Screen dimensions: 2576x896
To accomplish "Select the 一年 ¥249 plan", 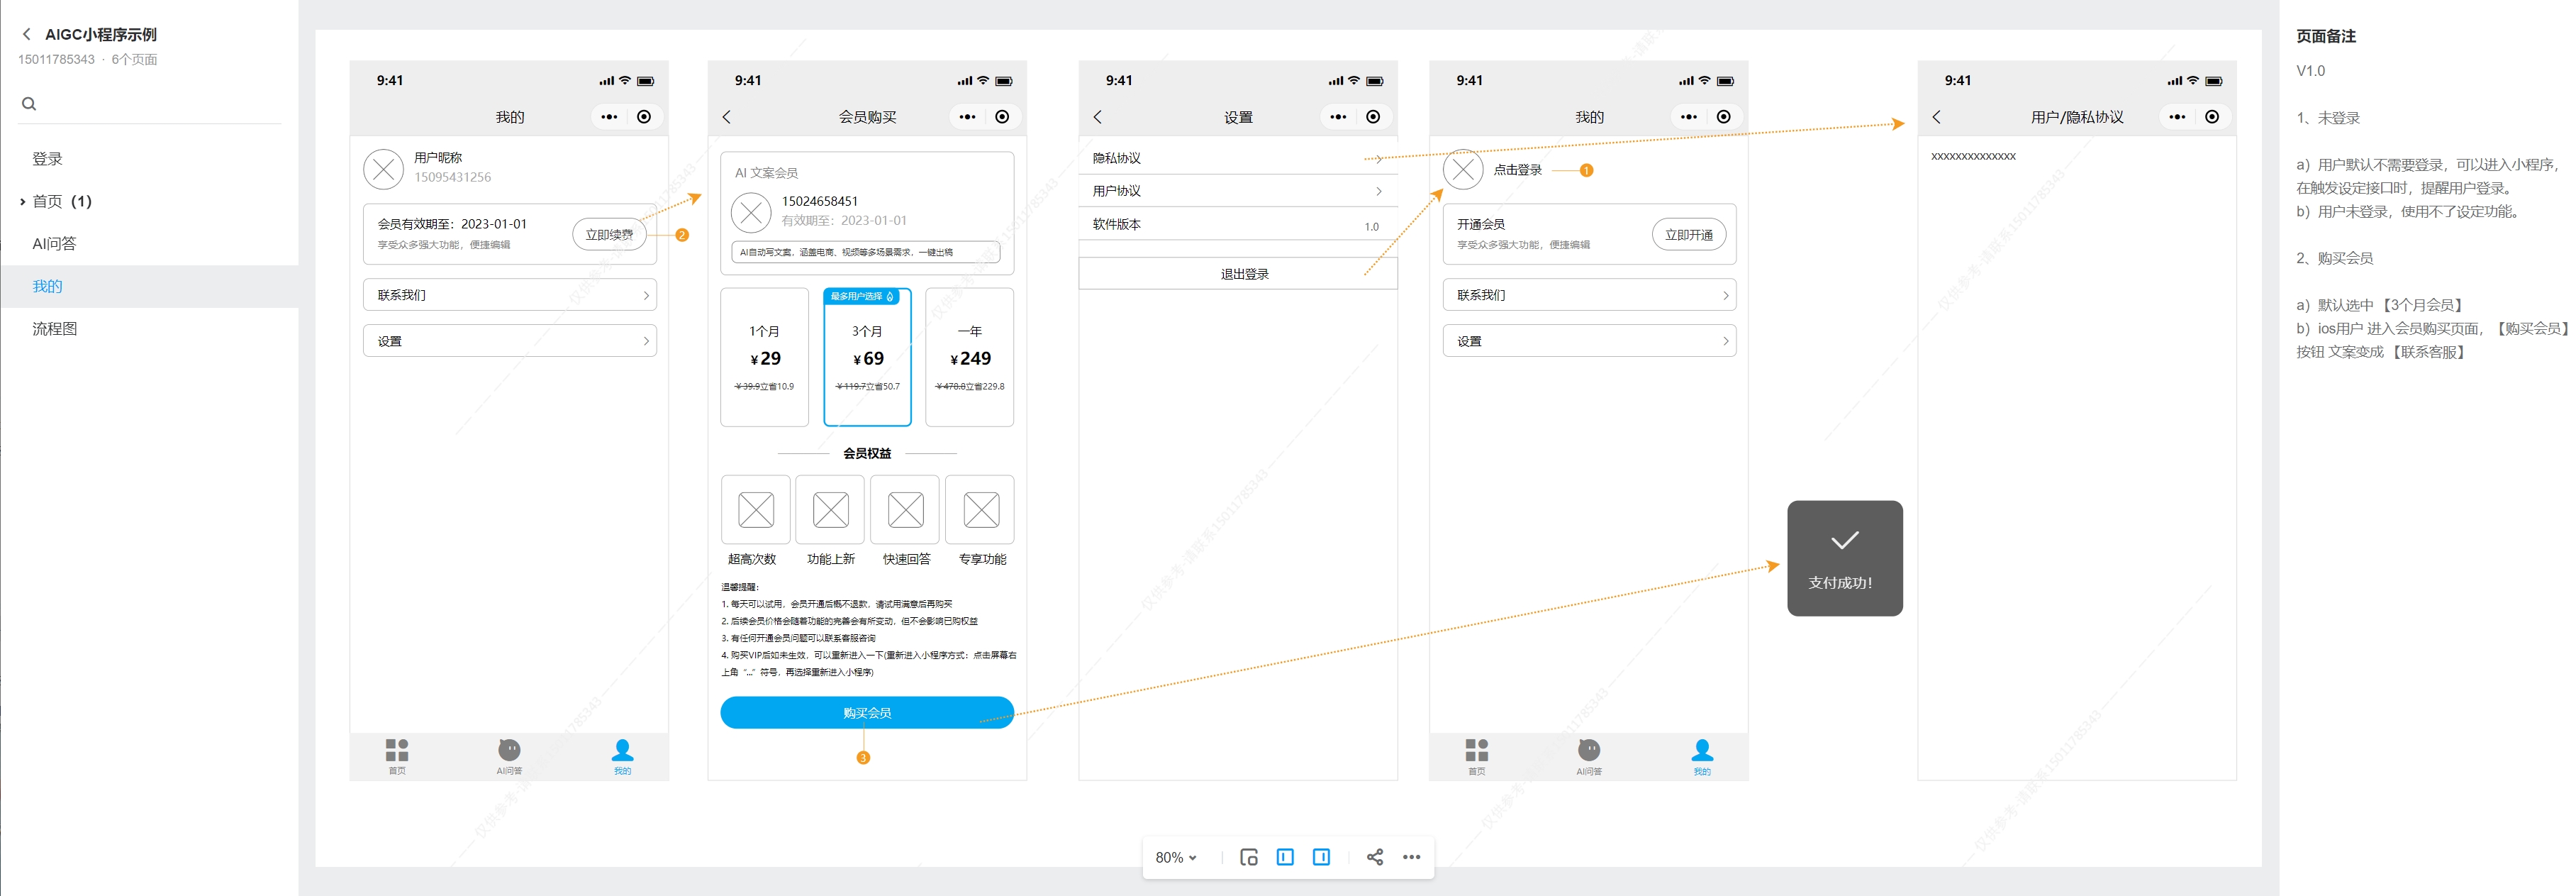I will [969, 358].
